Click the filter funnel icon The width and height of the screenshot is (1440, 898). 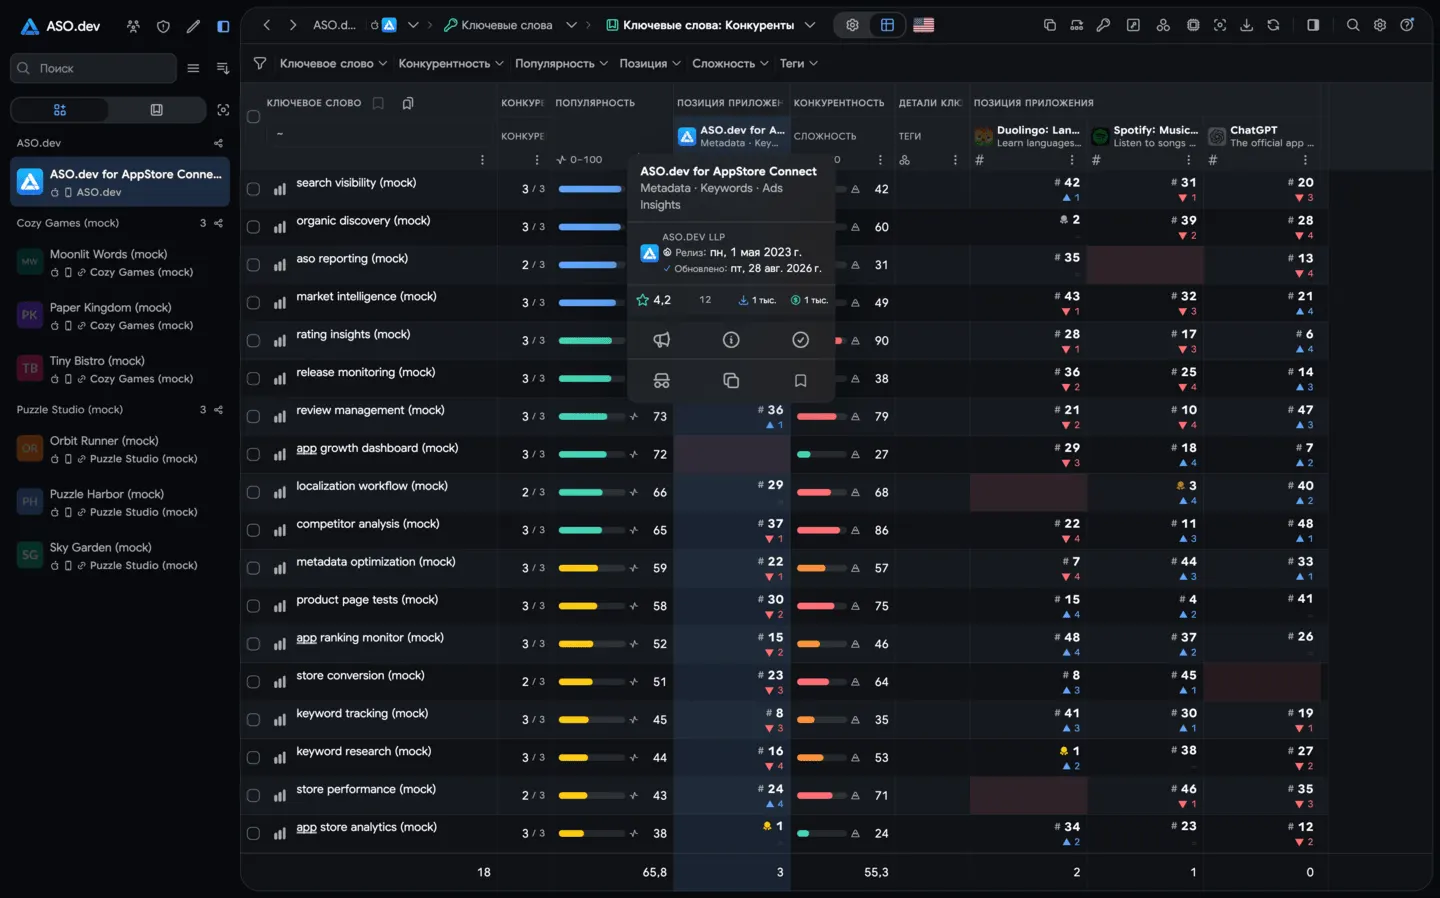(260, 63)
